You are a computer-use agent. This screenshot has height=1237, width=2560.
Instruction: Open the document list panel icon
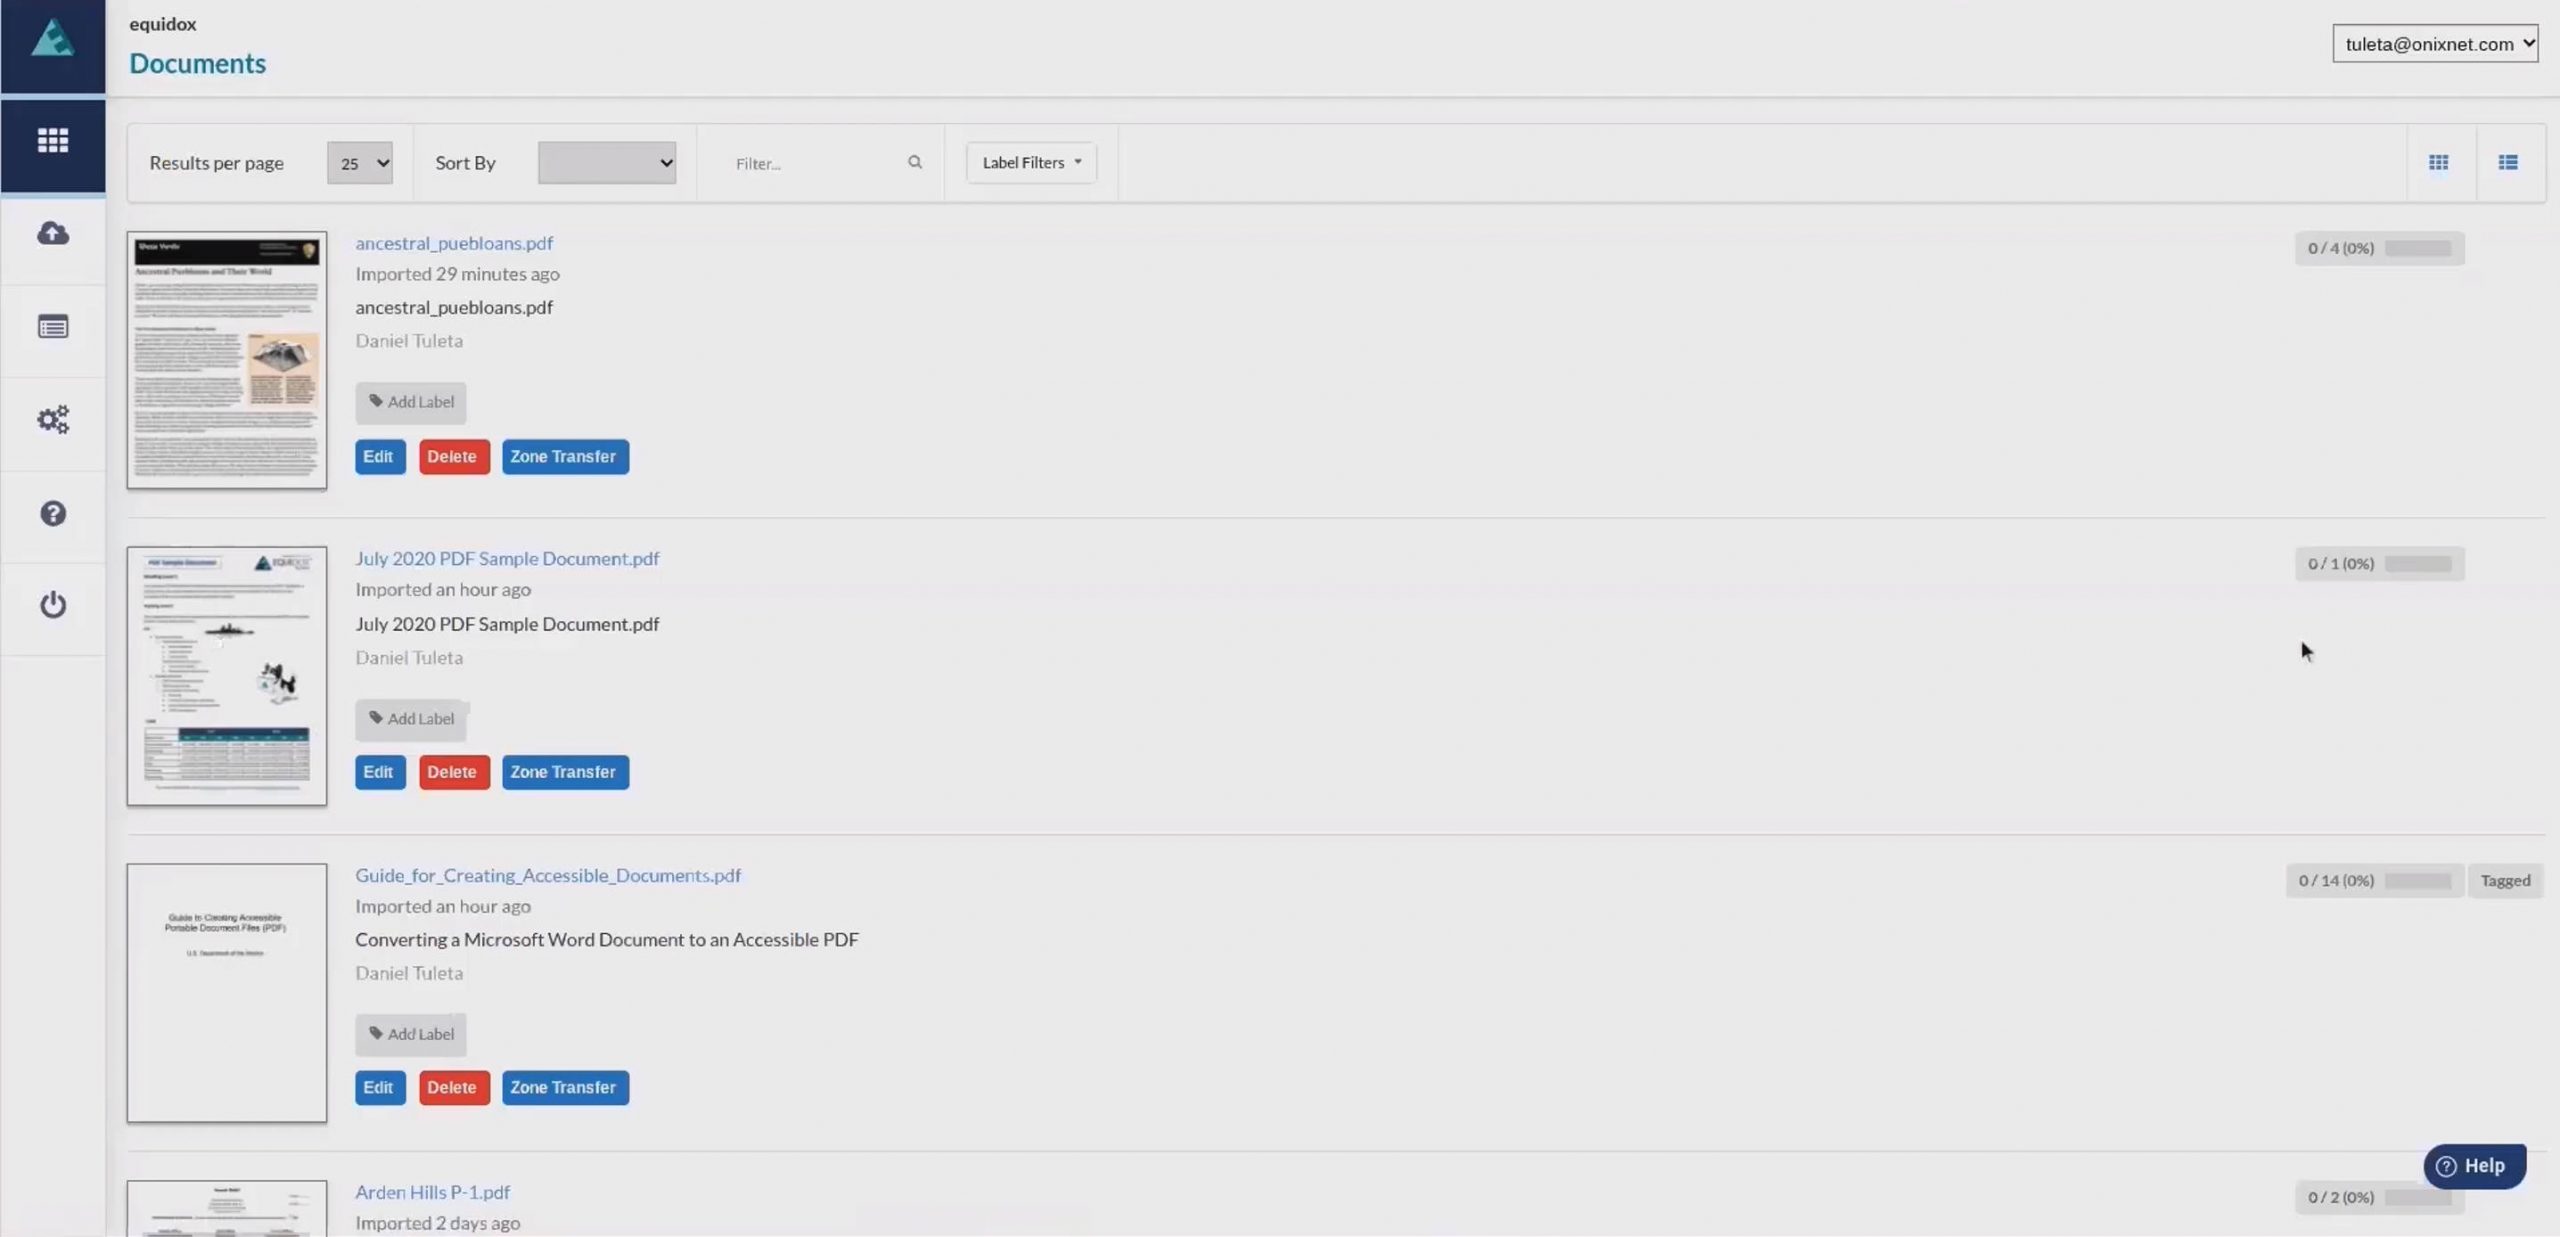(x=52, y=326)
